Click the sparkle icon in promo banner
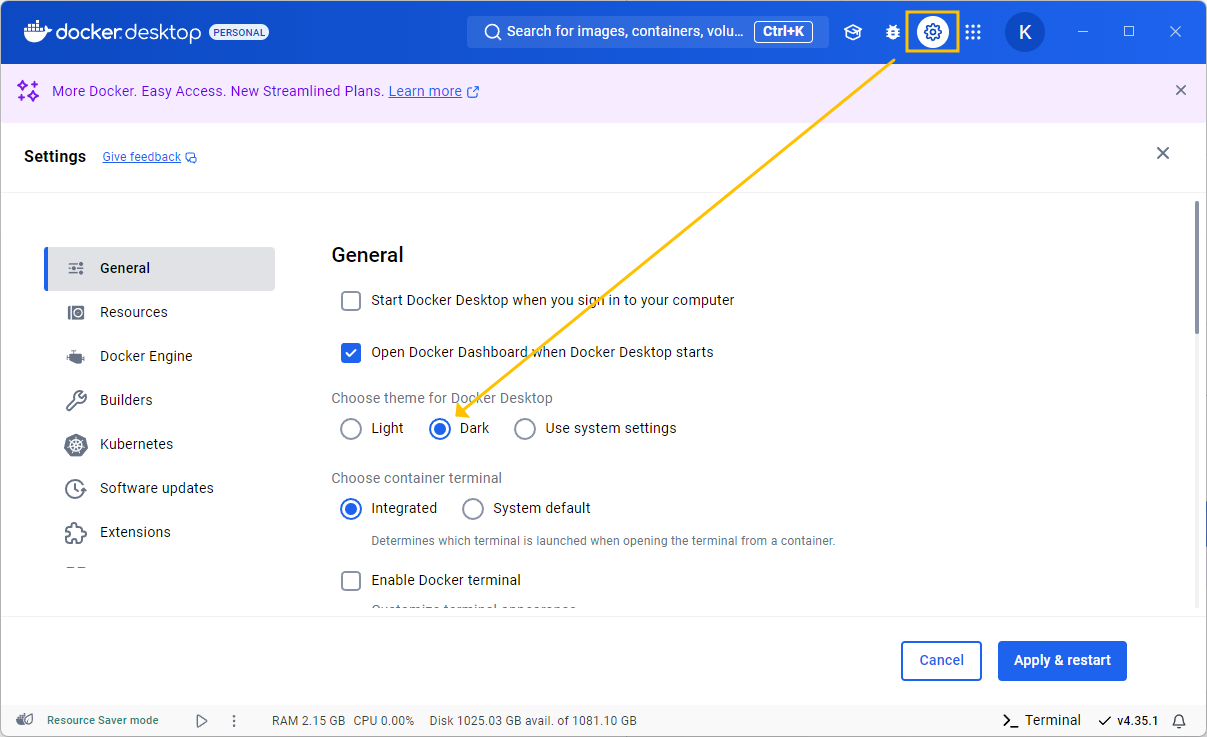The width and height of the screenshot is (1207, 737). (x=28, y=91)
